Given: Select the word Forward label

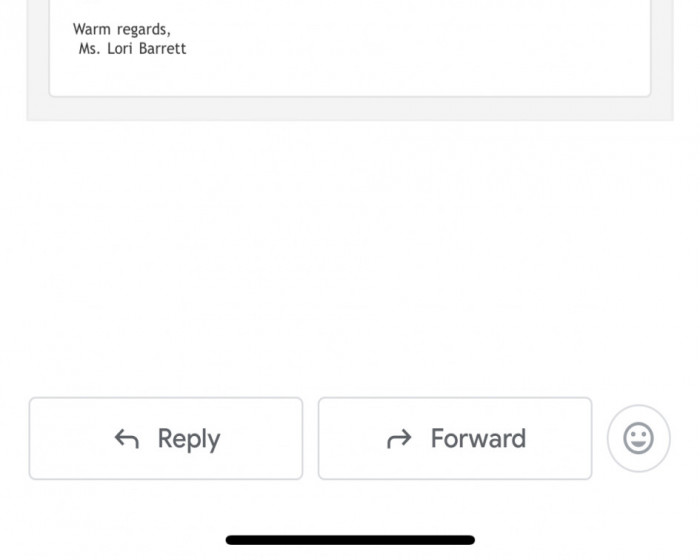Looking at the screenshot, I should [x=478, y=438].
